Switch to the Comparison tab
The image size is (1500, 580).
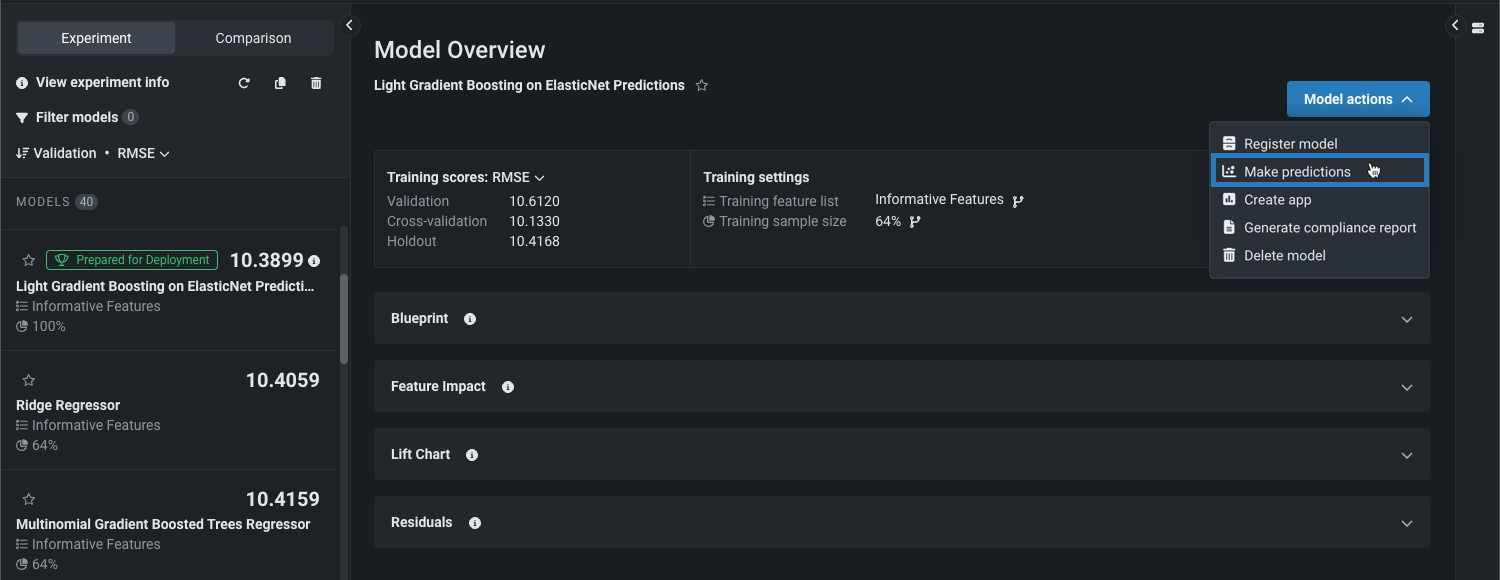pyautogui.click(x=253, y=38)
